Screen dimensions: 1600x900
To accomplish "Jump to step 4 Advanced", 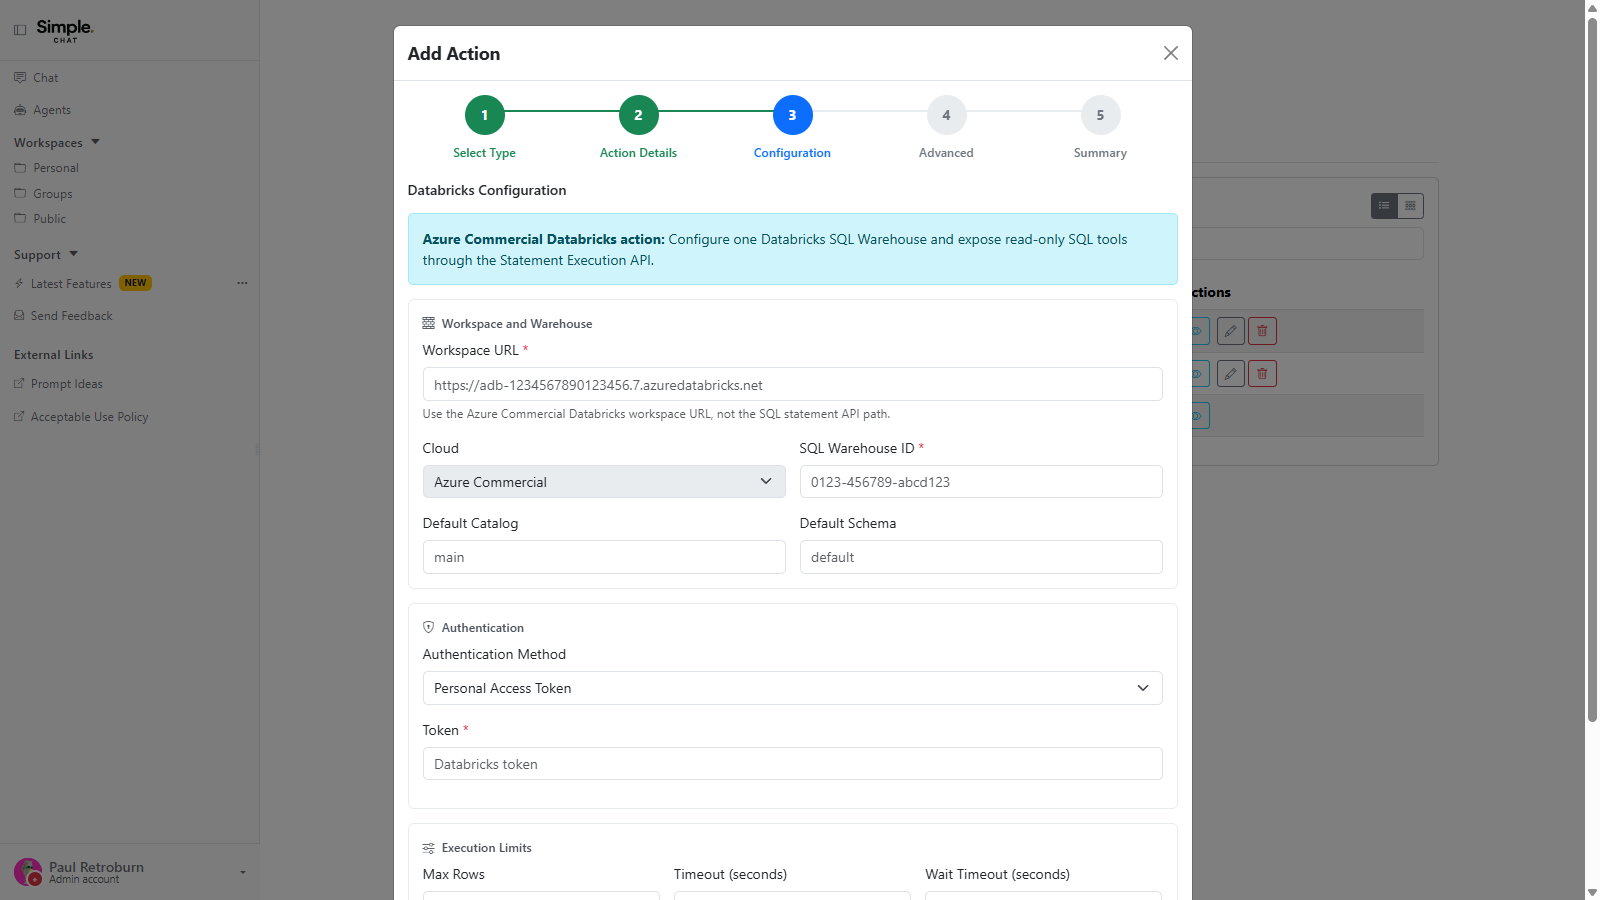I will coord(946,115).
